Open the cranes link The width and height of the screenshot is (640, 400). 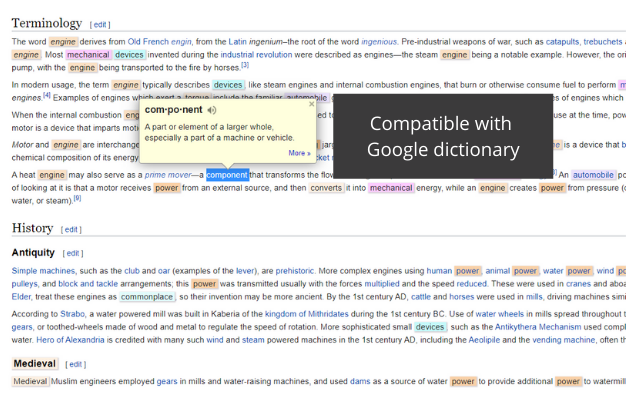(x=578, y=284)
